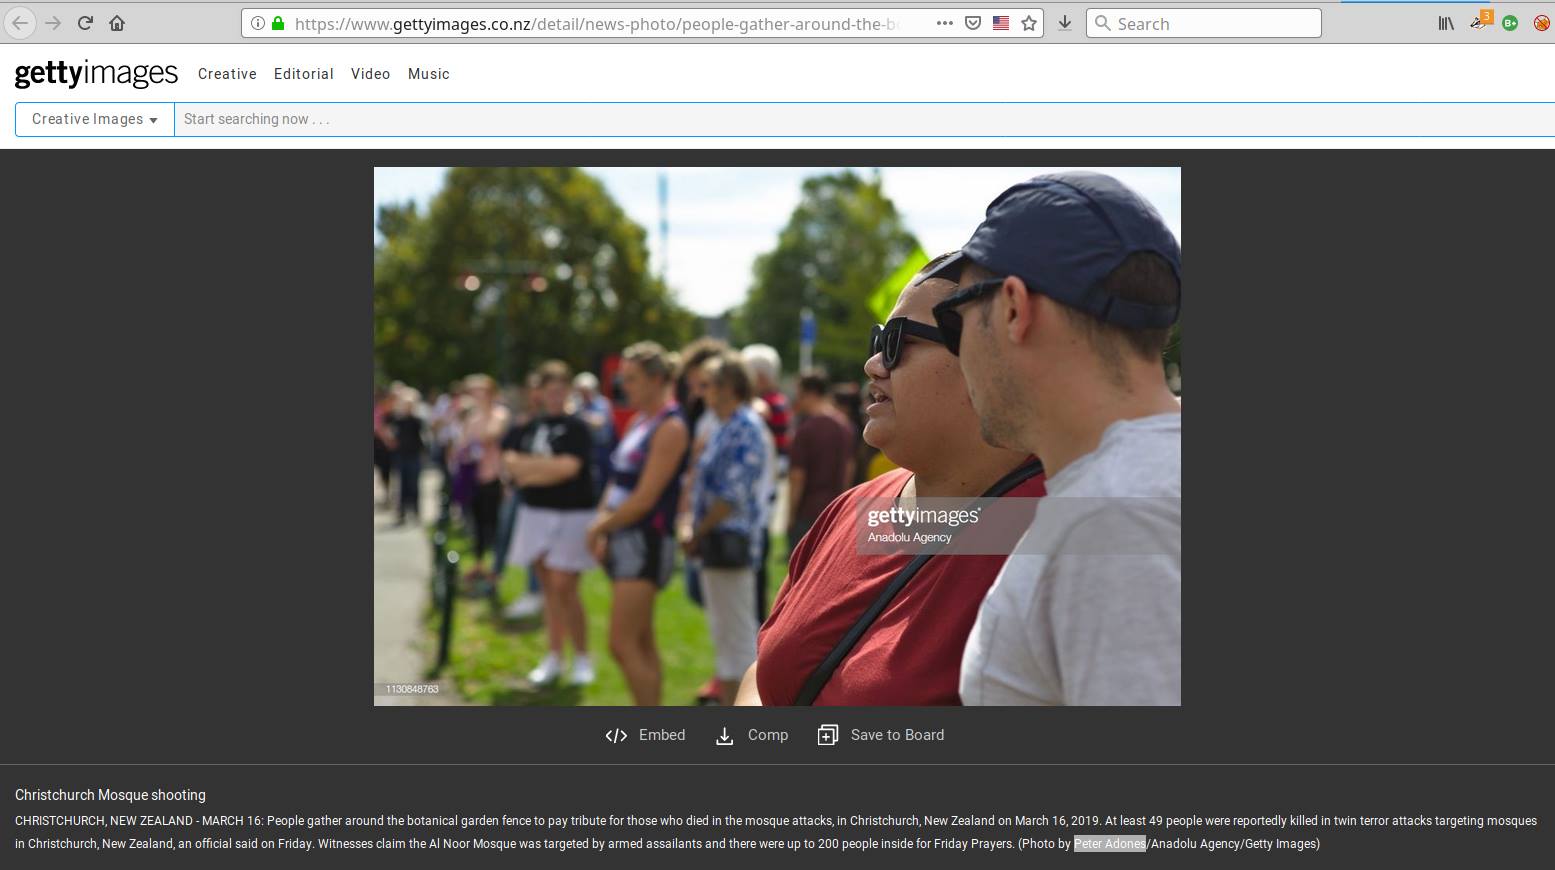
Task: Focus the 'Start searching now' field
Action: [x=865, y=119]
